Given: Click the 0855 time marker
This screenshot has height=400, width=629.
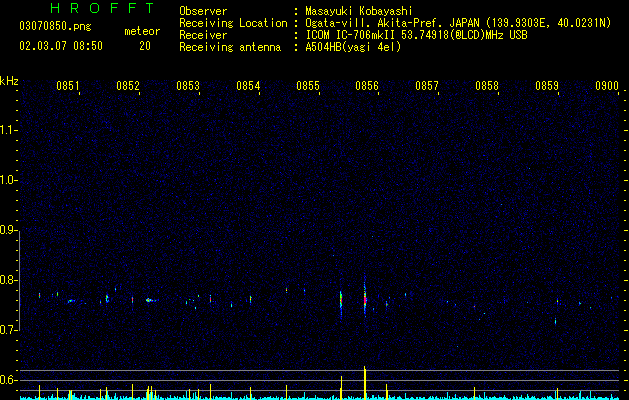Looking at the screenshot, I should point(308,86).
